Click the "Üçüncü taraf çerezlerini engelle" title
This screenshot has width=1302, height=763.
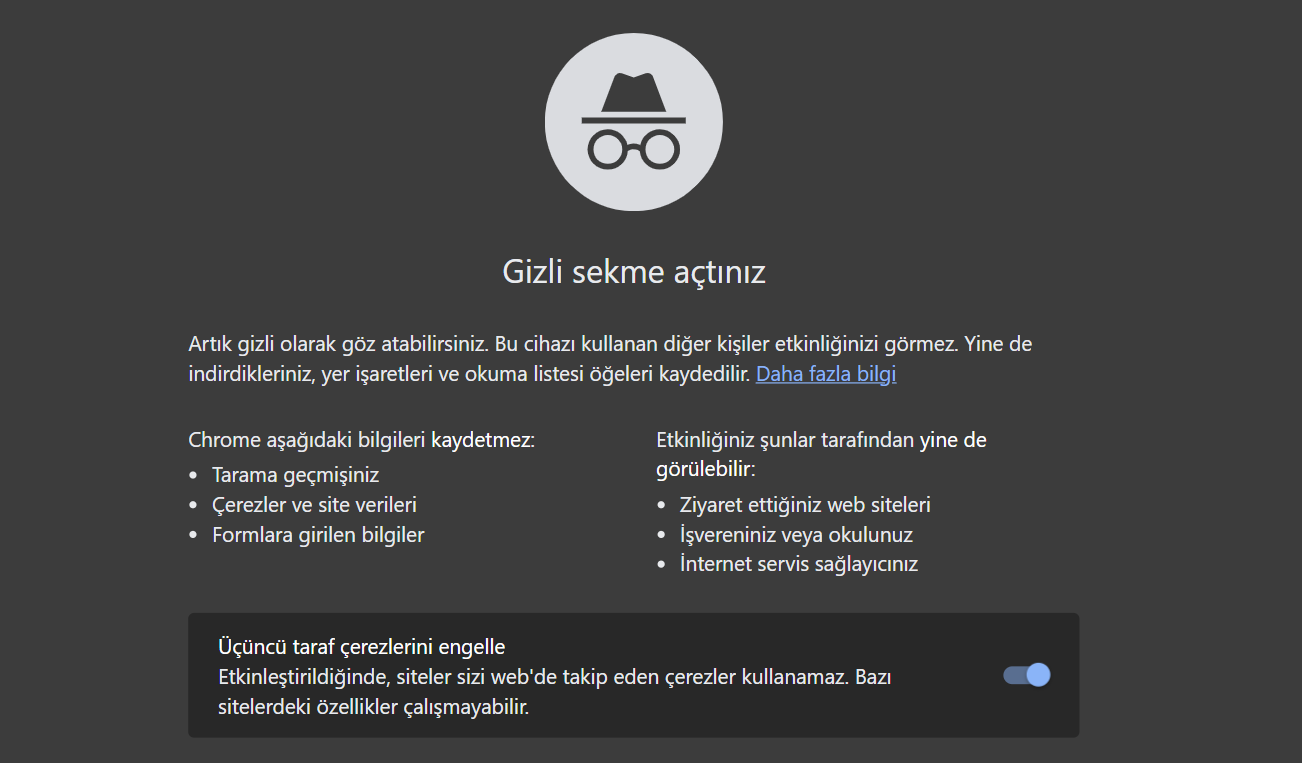pyautogui.click(x=362, y=646)
